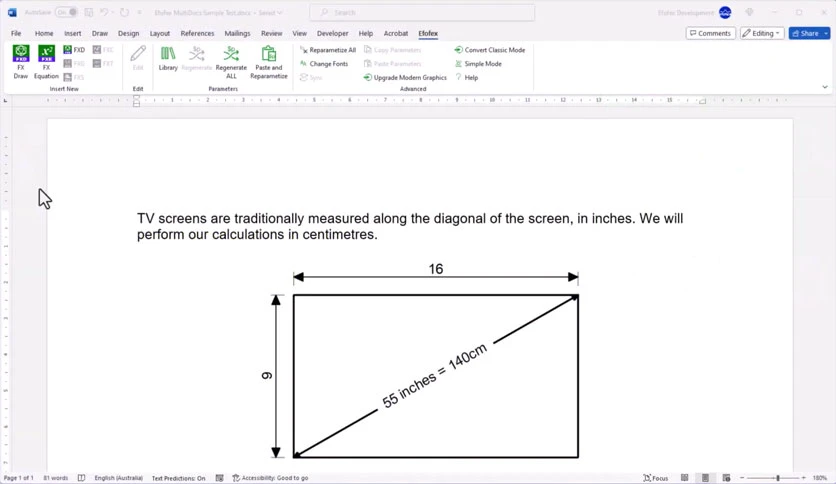This screenshot has height=484, width=836.
Task: Open Efofex Help in Advanced group
Action: coord(467,77)
